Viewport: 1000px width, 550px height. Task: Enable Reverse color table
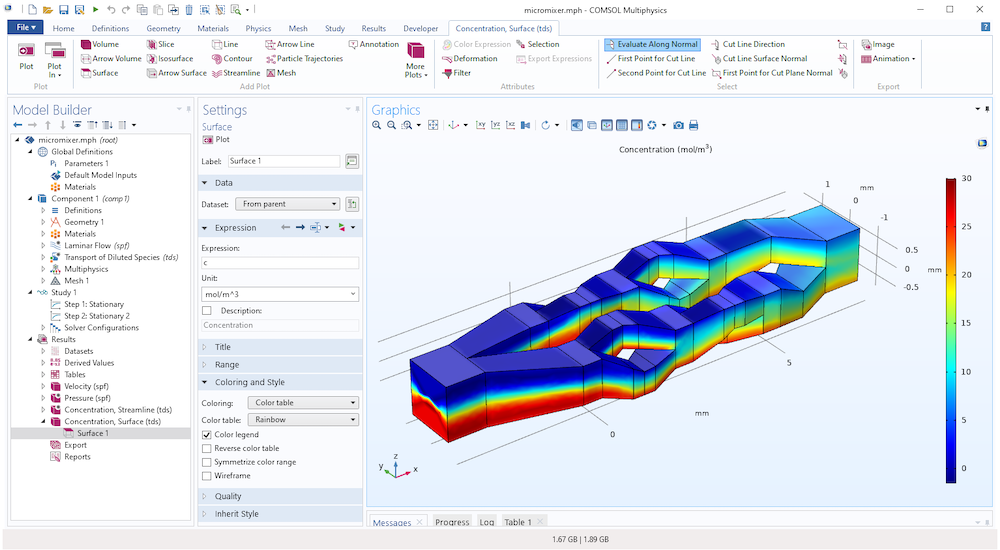(x=207, y=449)
